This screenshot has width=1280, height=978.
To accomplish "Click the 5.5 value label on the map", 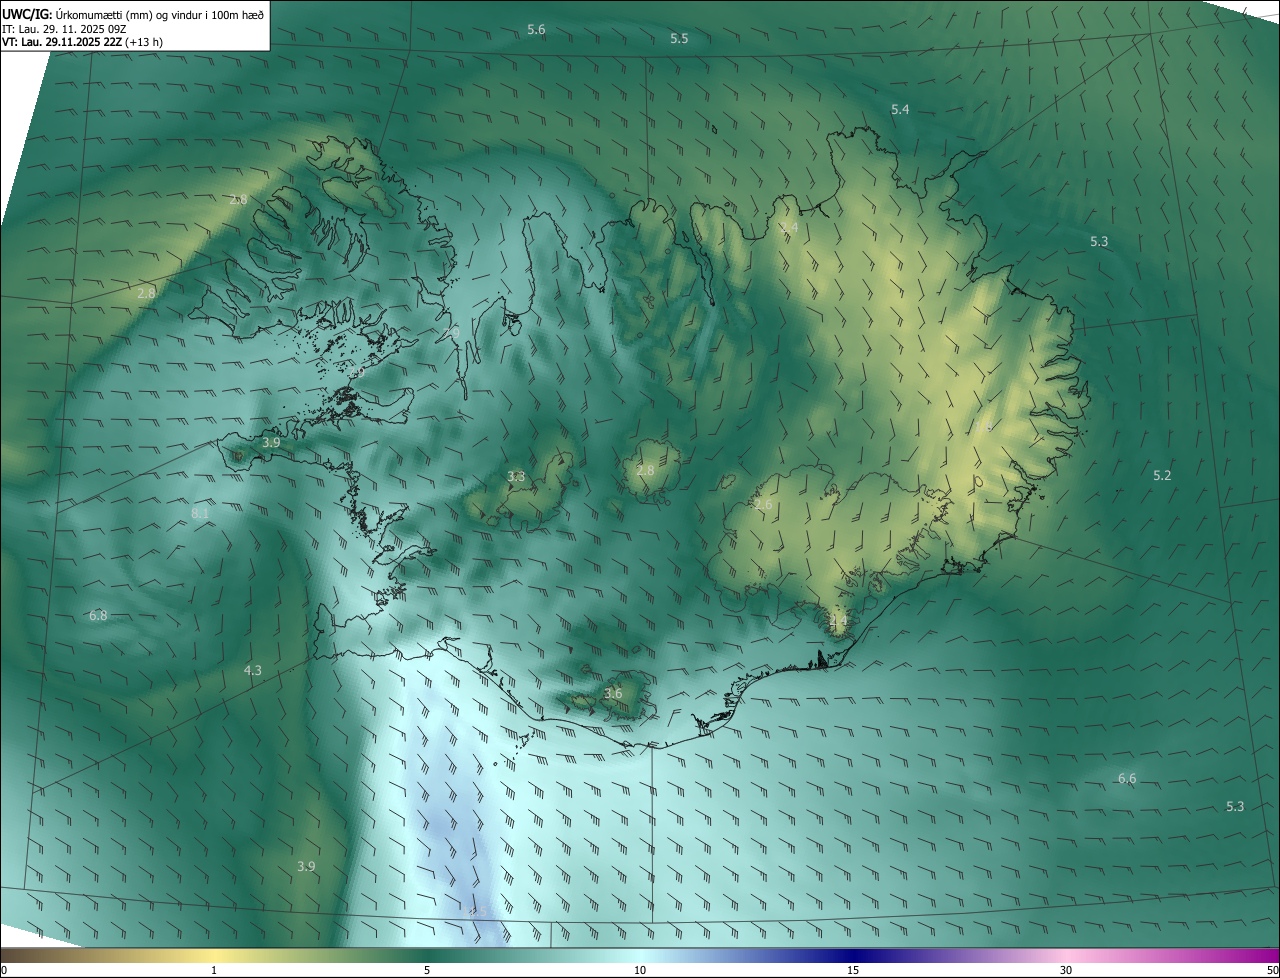I will tap(679, 38).
